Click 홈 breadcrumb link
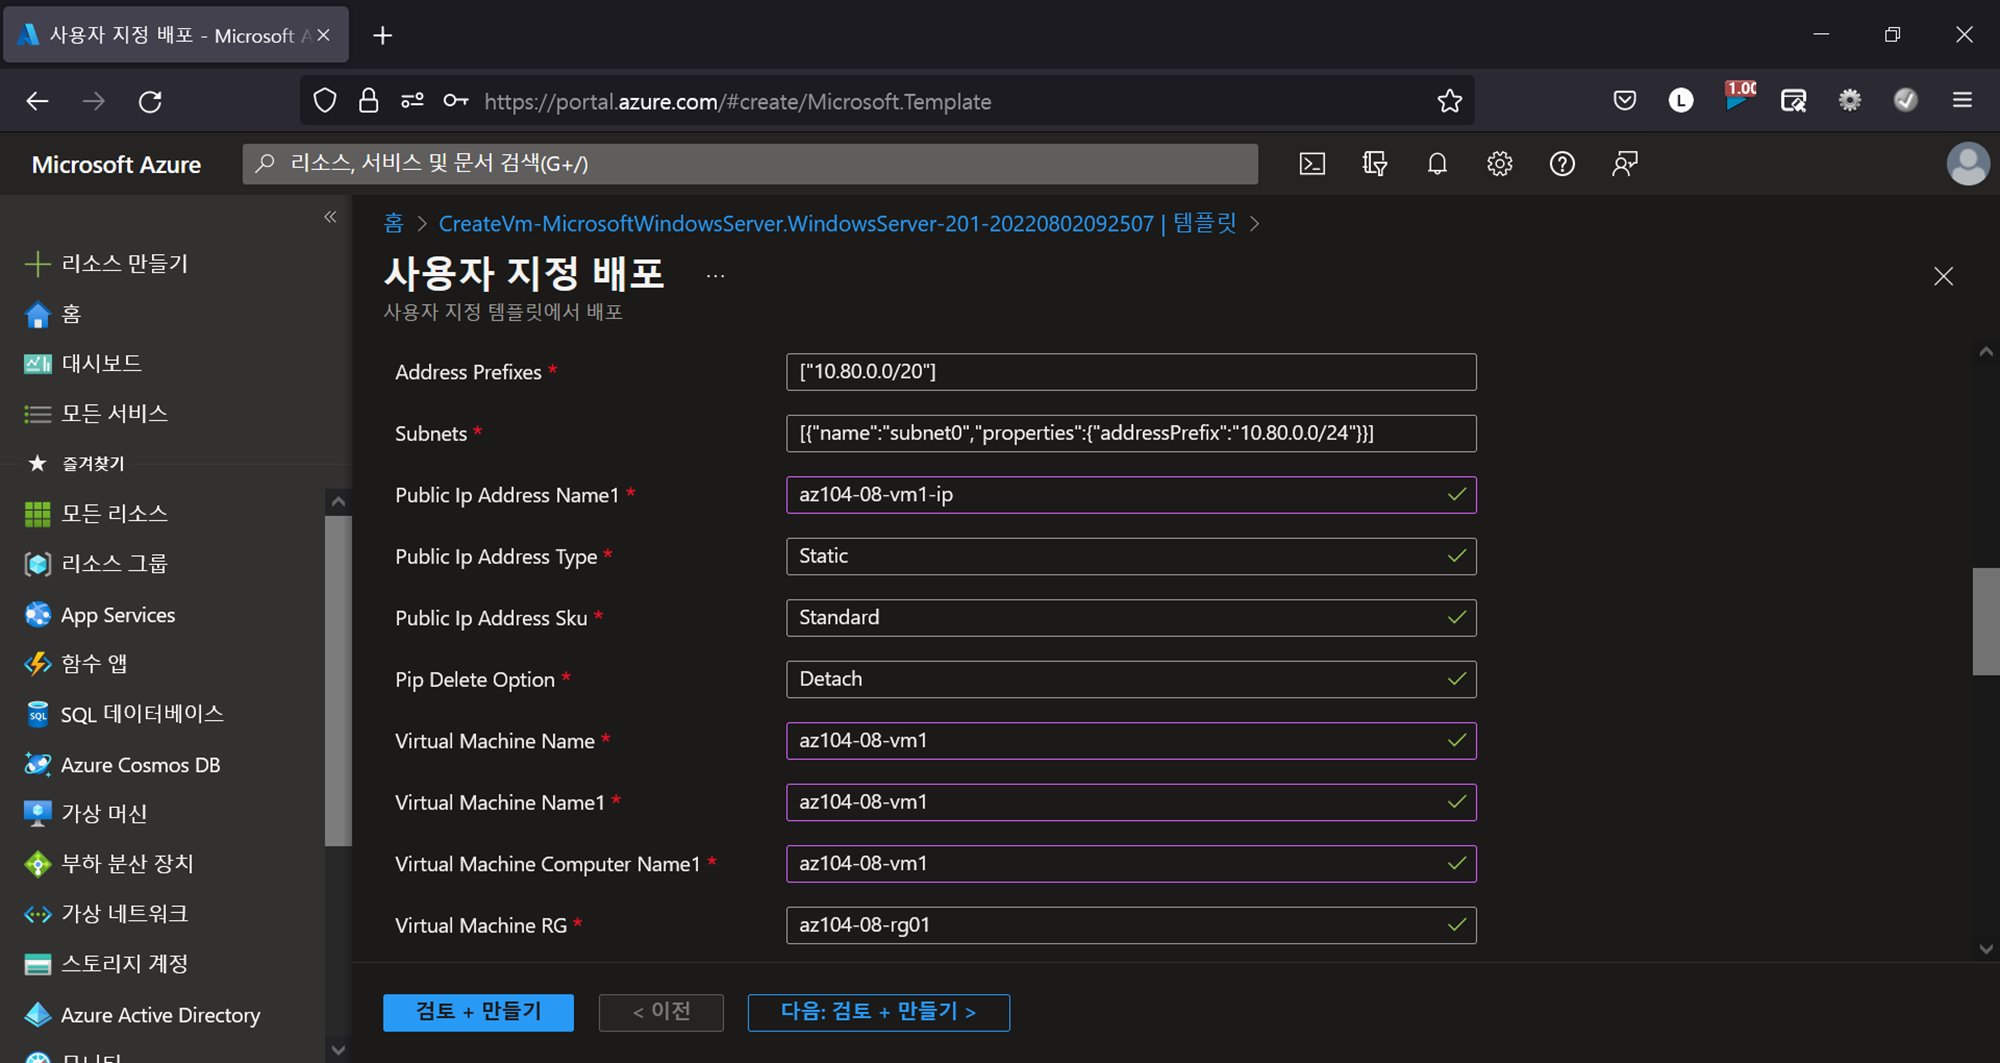 pos(394,223)
